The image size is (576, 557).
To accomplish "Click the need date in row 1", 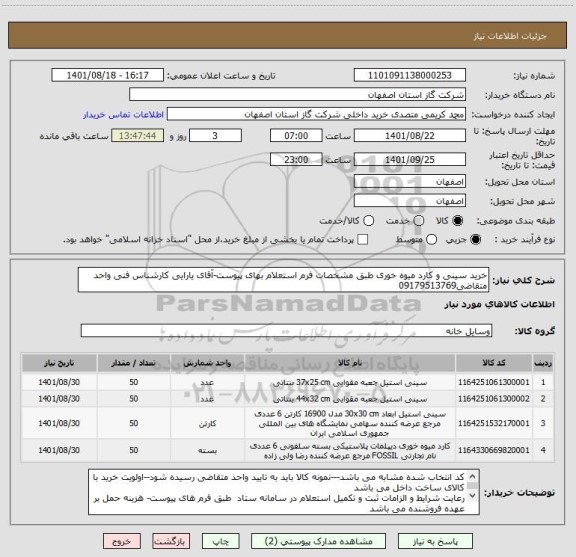I will tap(59, 382).
